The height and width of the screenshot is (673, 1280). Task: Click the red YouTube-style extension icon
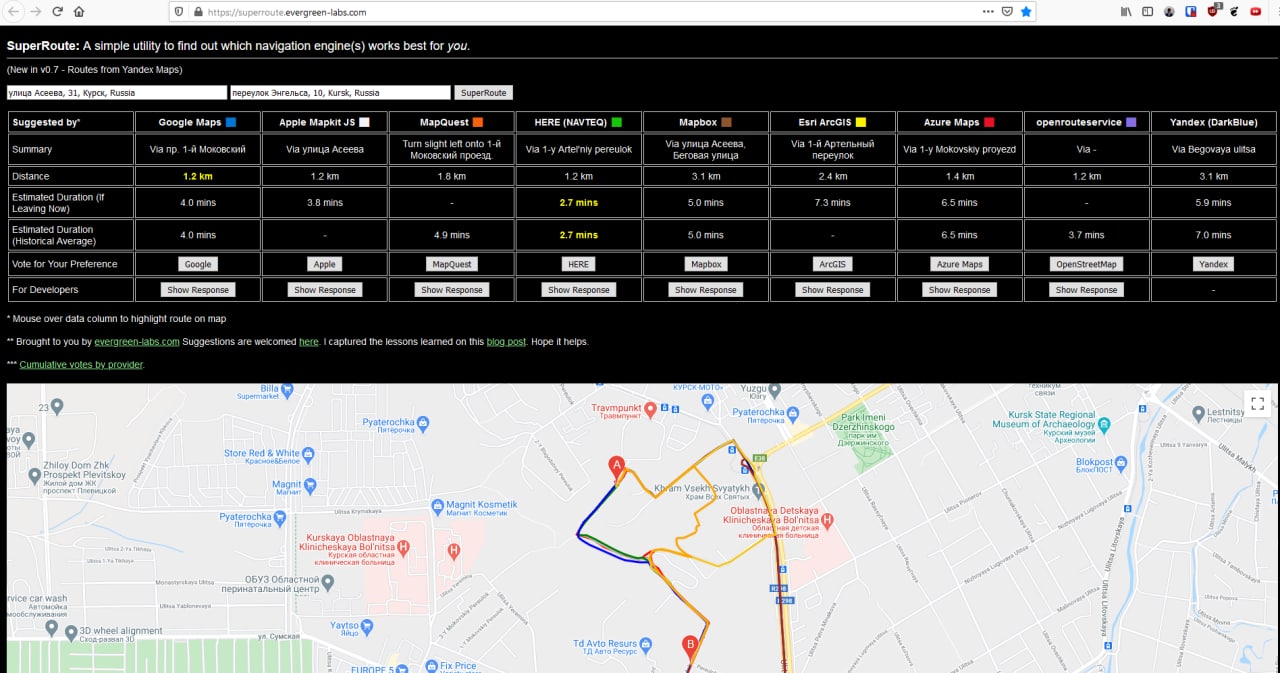coord(1256,12)
